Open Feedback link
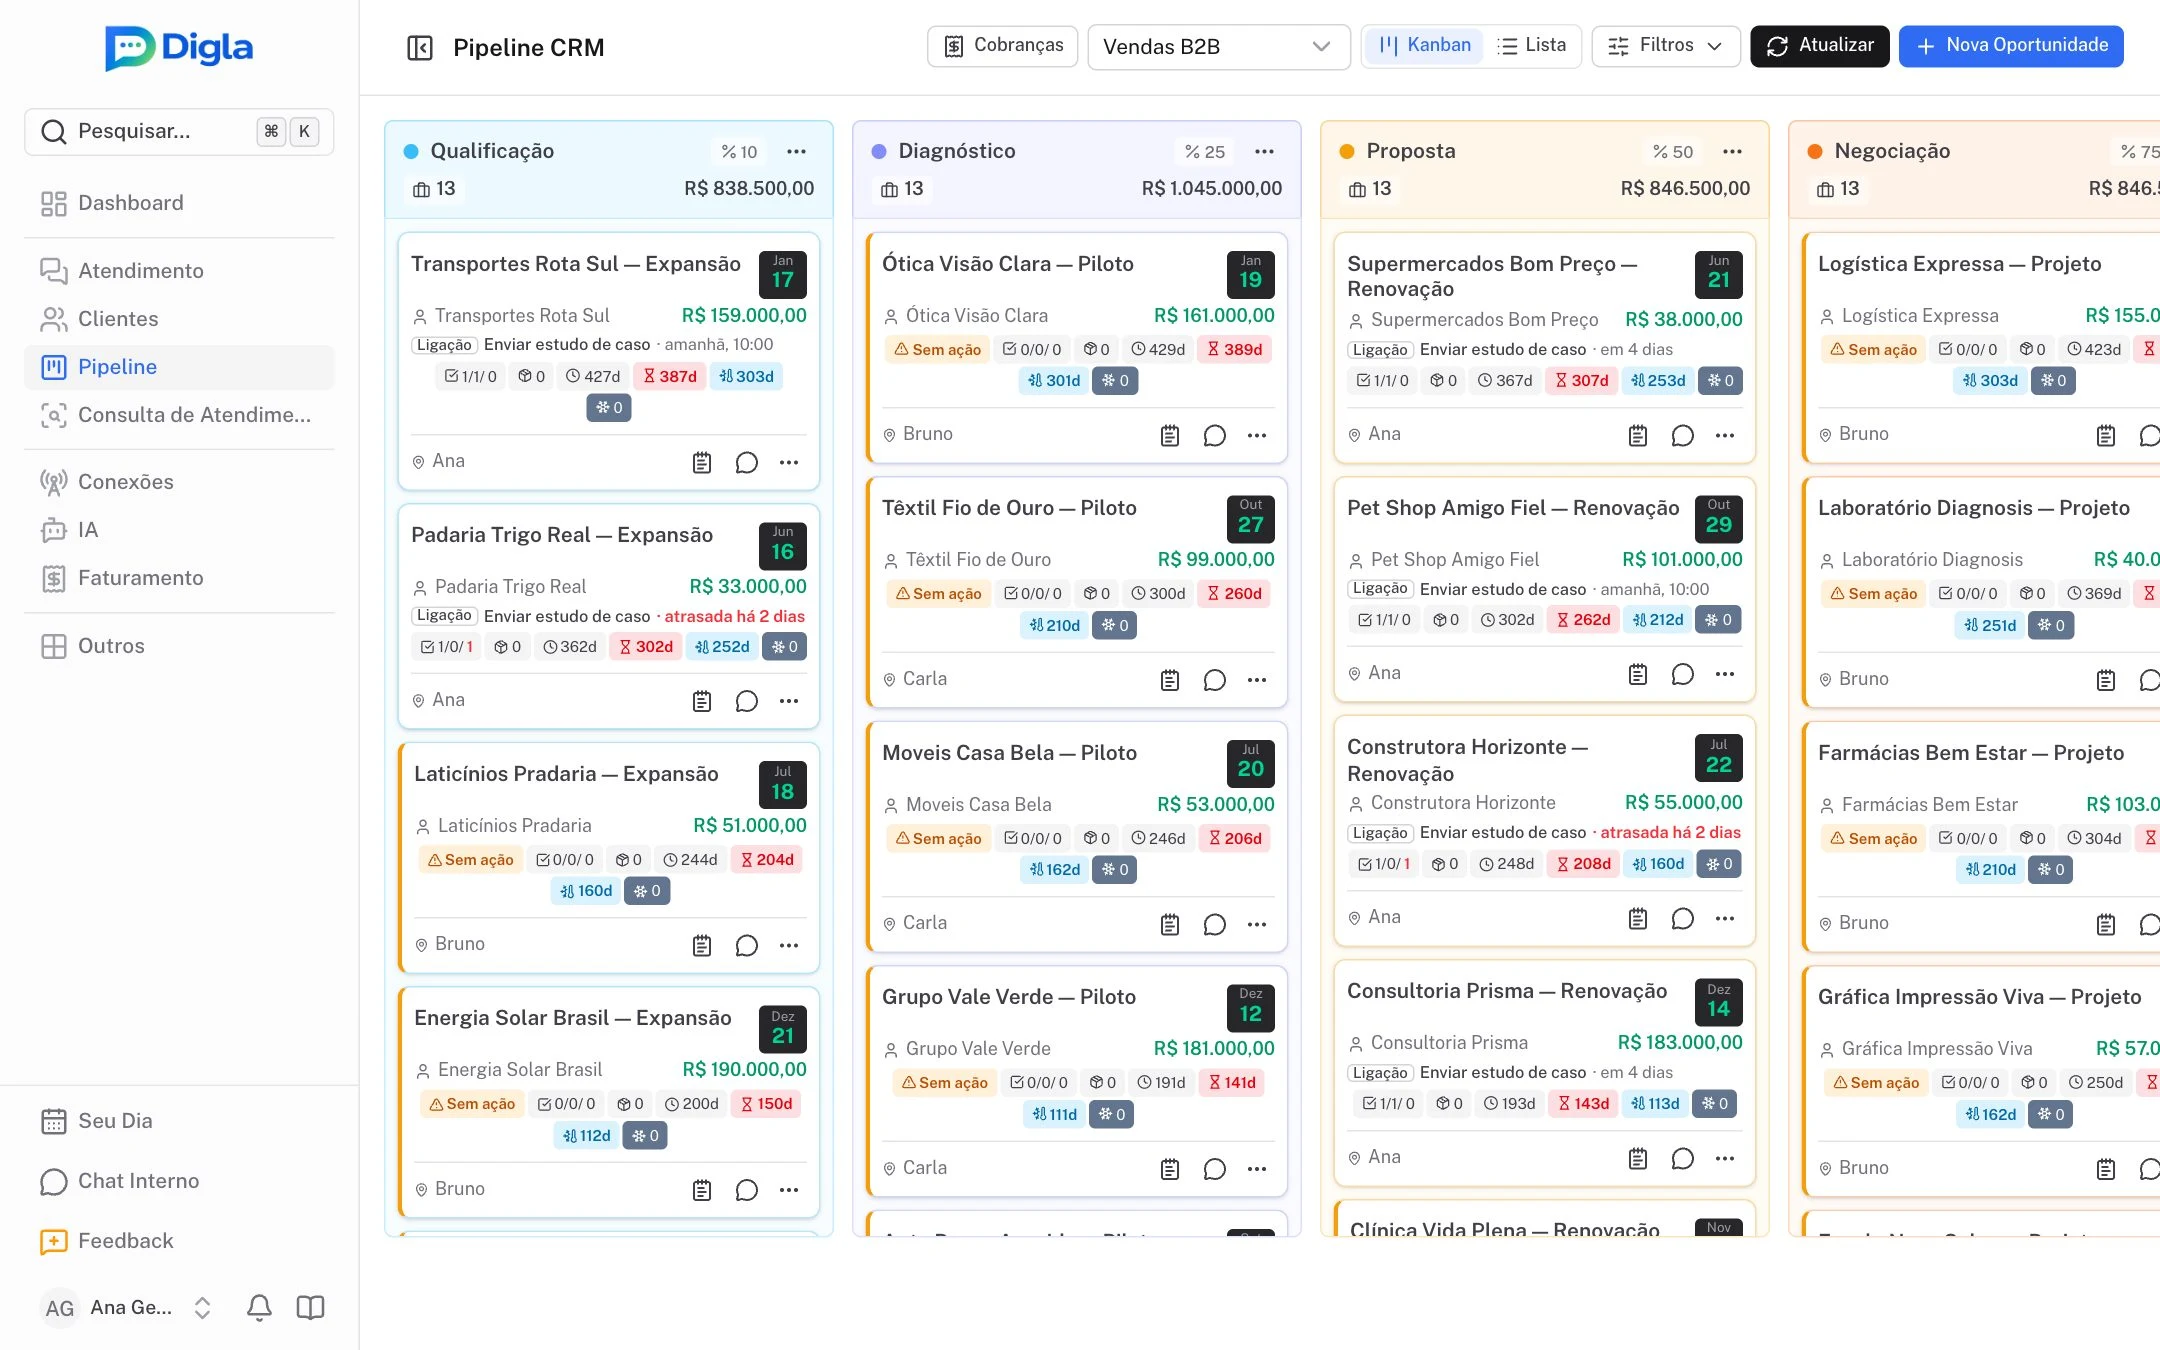 coord(179,1241)
